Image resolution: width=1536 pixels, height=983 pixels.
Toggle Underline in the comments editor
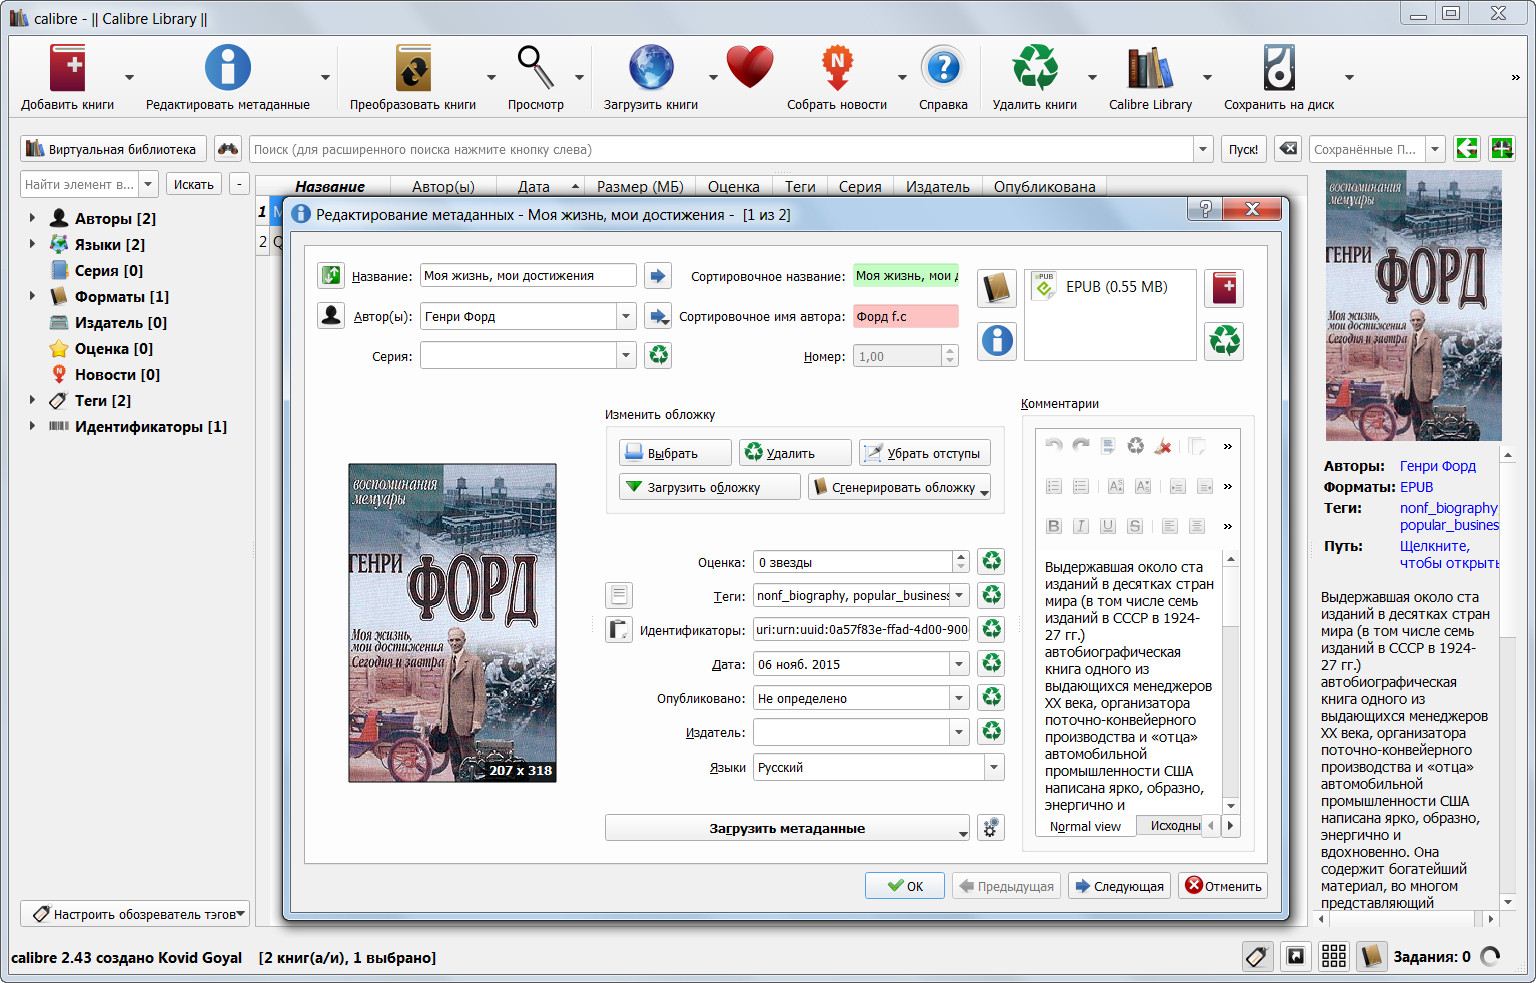coord(1108,526)
